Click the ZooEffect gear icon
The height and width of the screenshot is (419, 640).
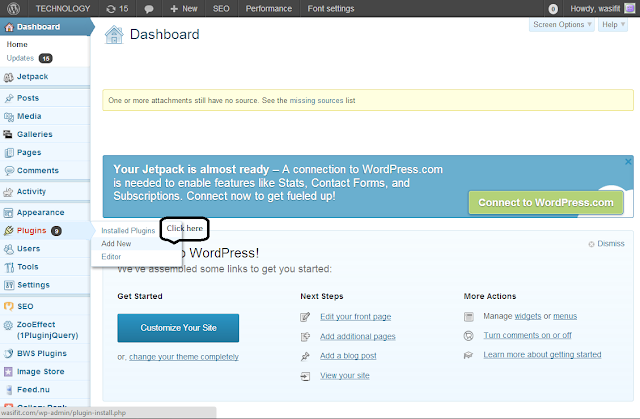pos(8,325)
